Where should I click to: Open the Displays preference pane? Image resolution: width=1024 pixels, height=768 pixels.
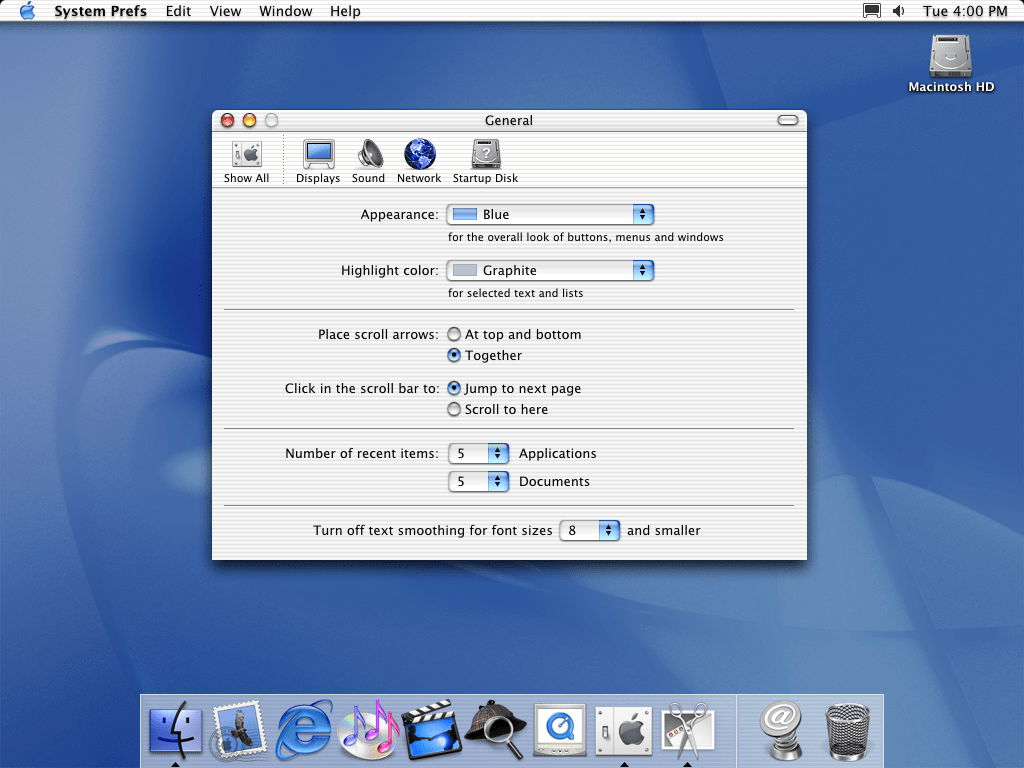pos(318,160)
